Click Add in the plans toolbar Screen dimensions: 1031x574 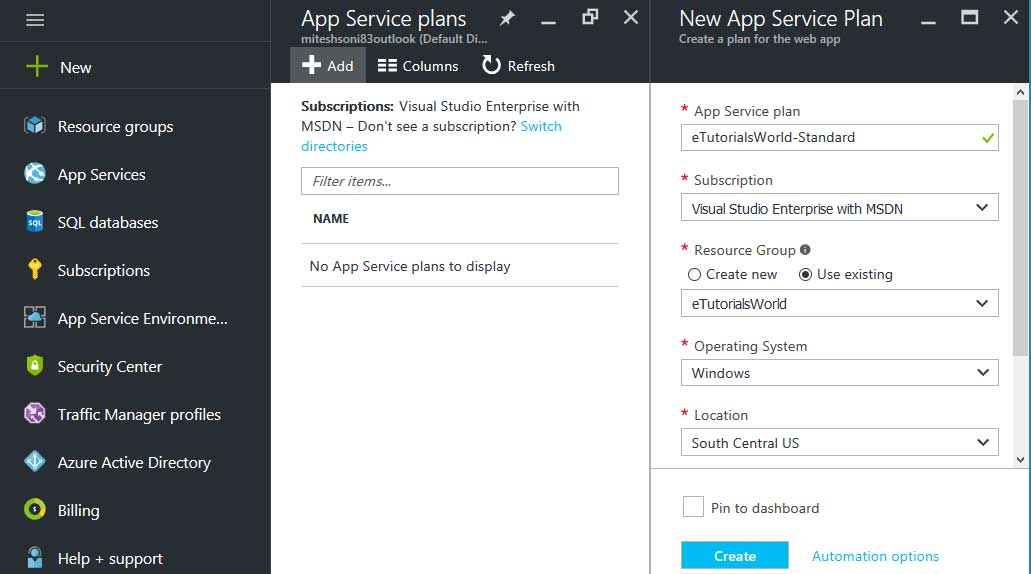tap(328, 66)
